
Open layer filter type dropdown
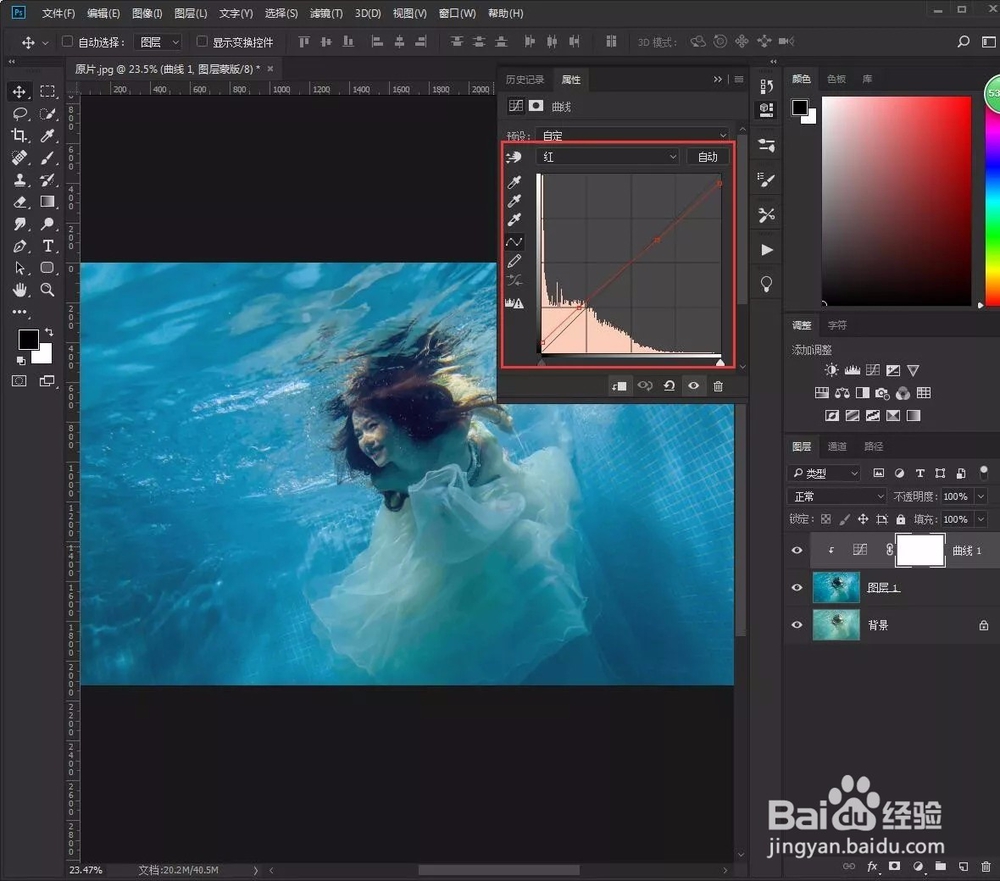825,473
